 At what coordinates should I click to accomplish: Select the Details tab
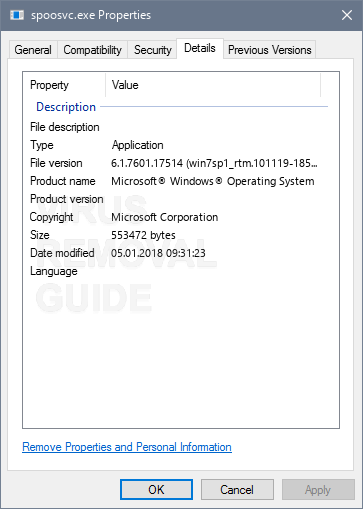pyautogui.click(x=200, y=48)
